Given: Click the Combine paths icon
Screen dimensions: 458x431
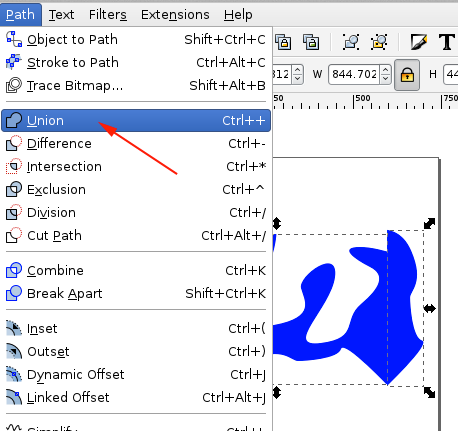Looking at the screenshot, I should [x=14, y=270].
